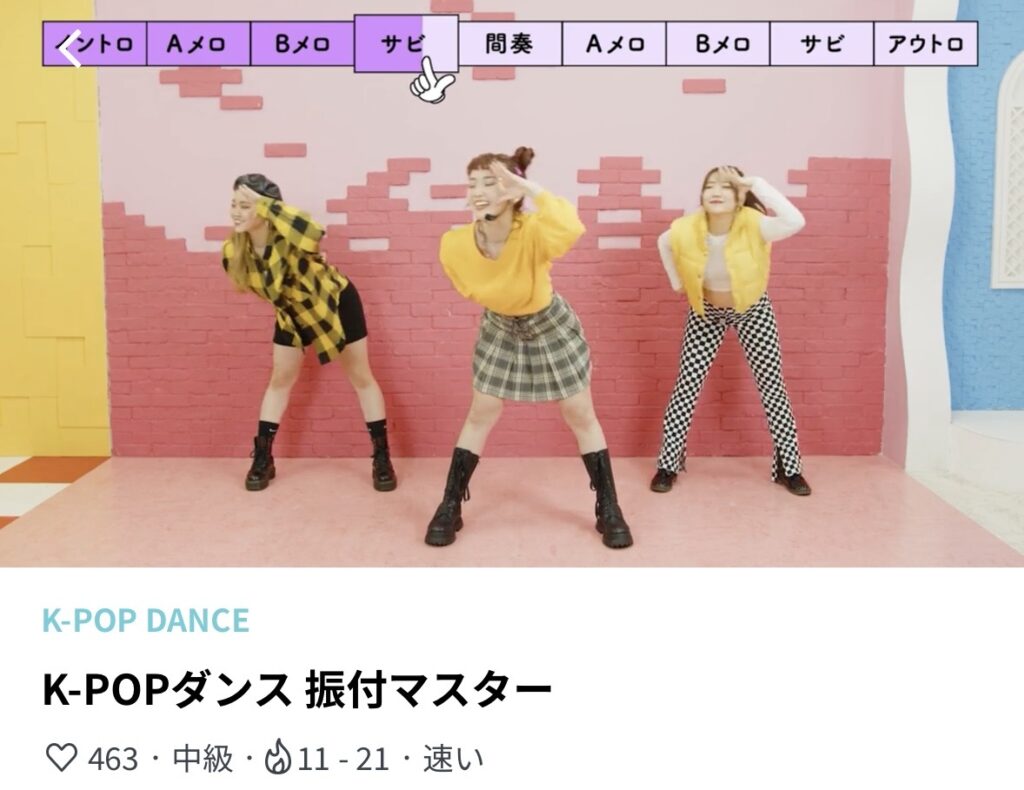Image resolution: width=1024 pixels, height=790 pixels.
Task: Click the 速い tempo label
Action: tap(453, 758)
